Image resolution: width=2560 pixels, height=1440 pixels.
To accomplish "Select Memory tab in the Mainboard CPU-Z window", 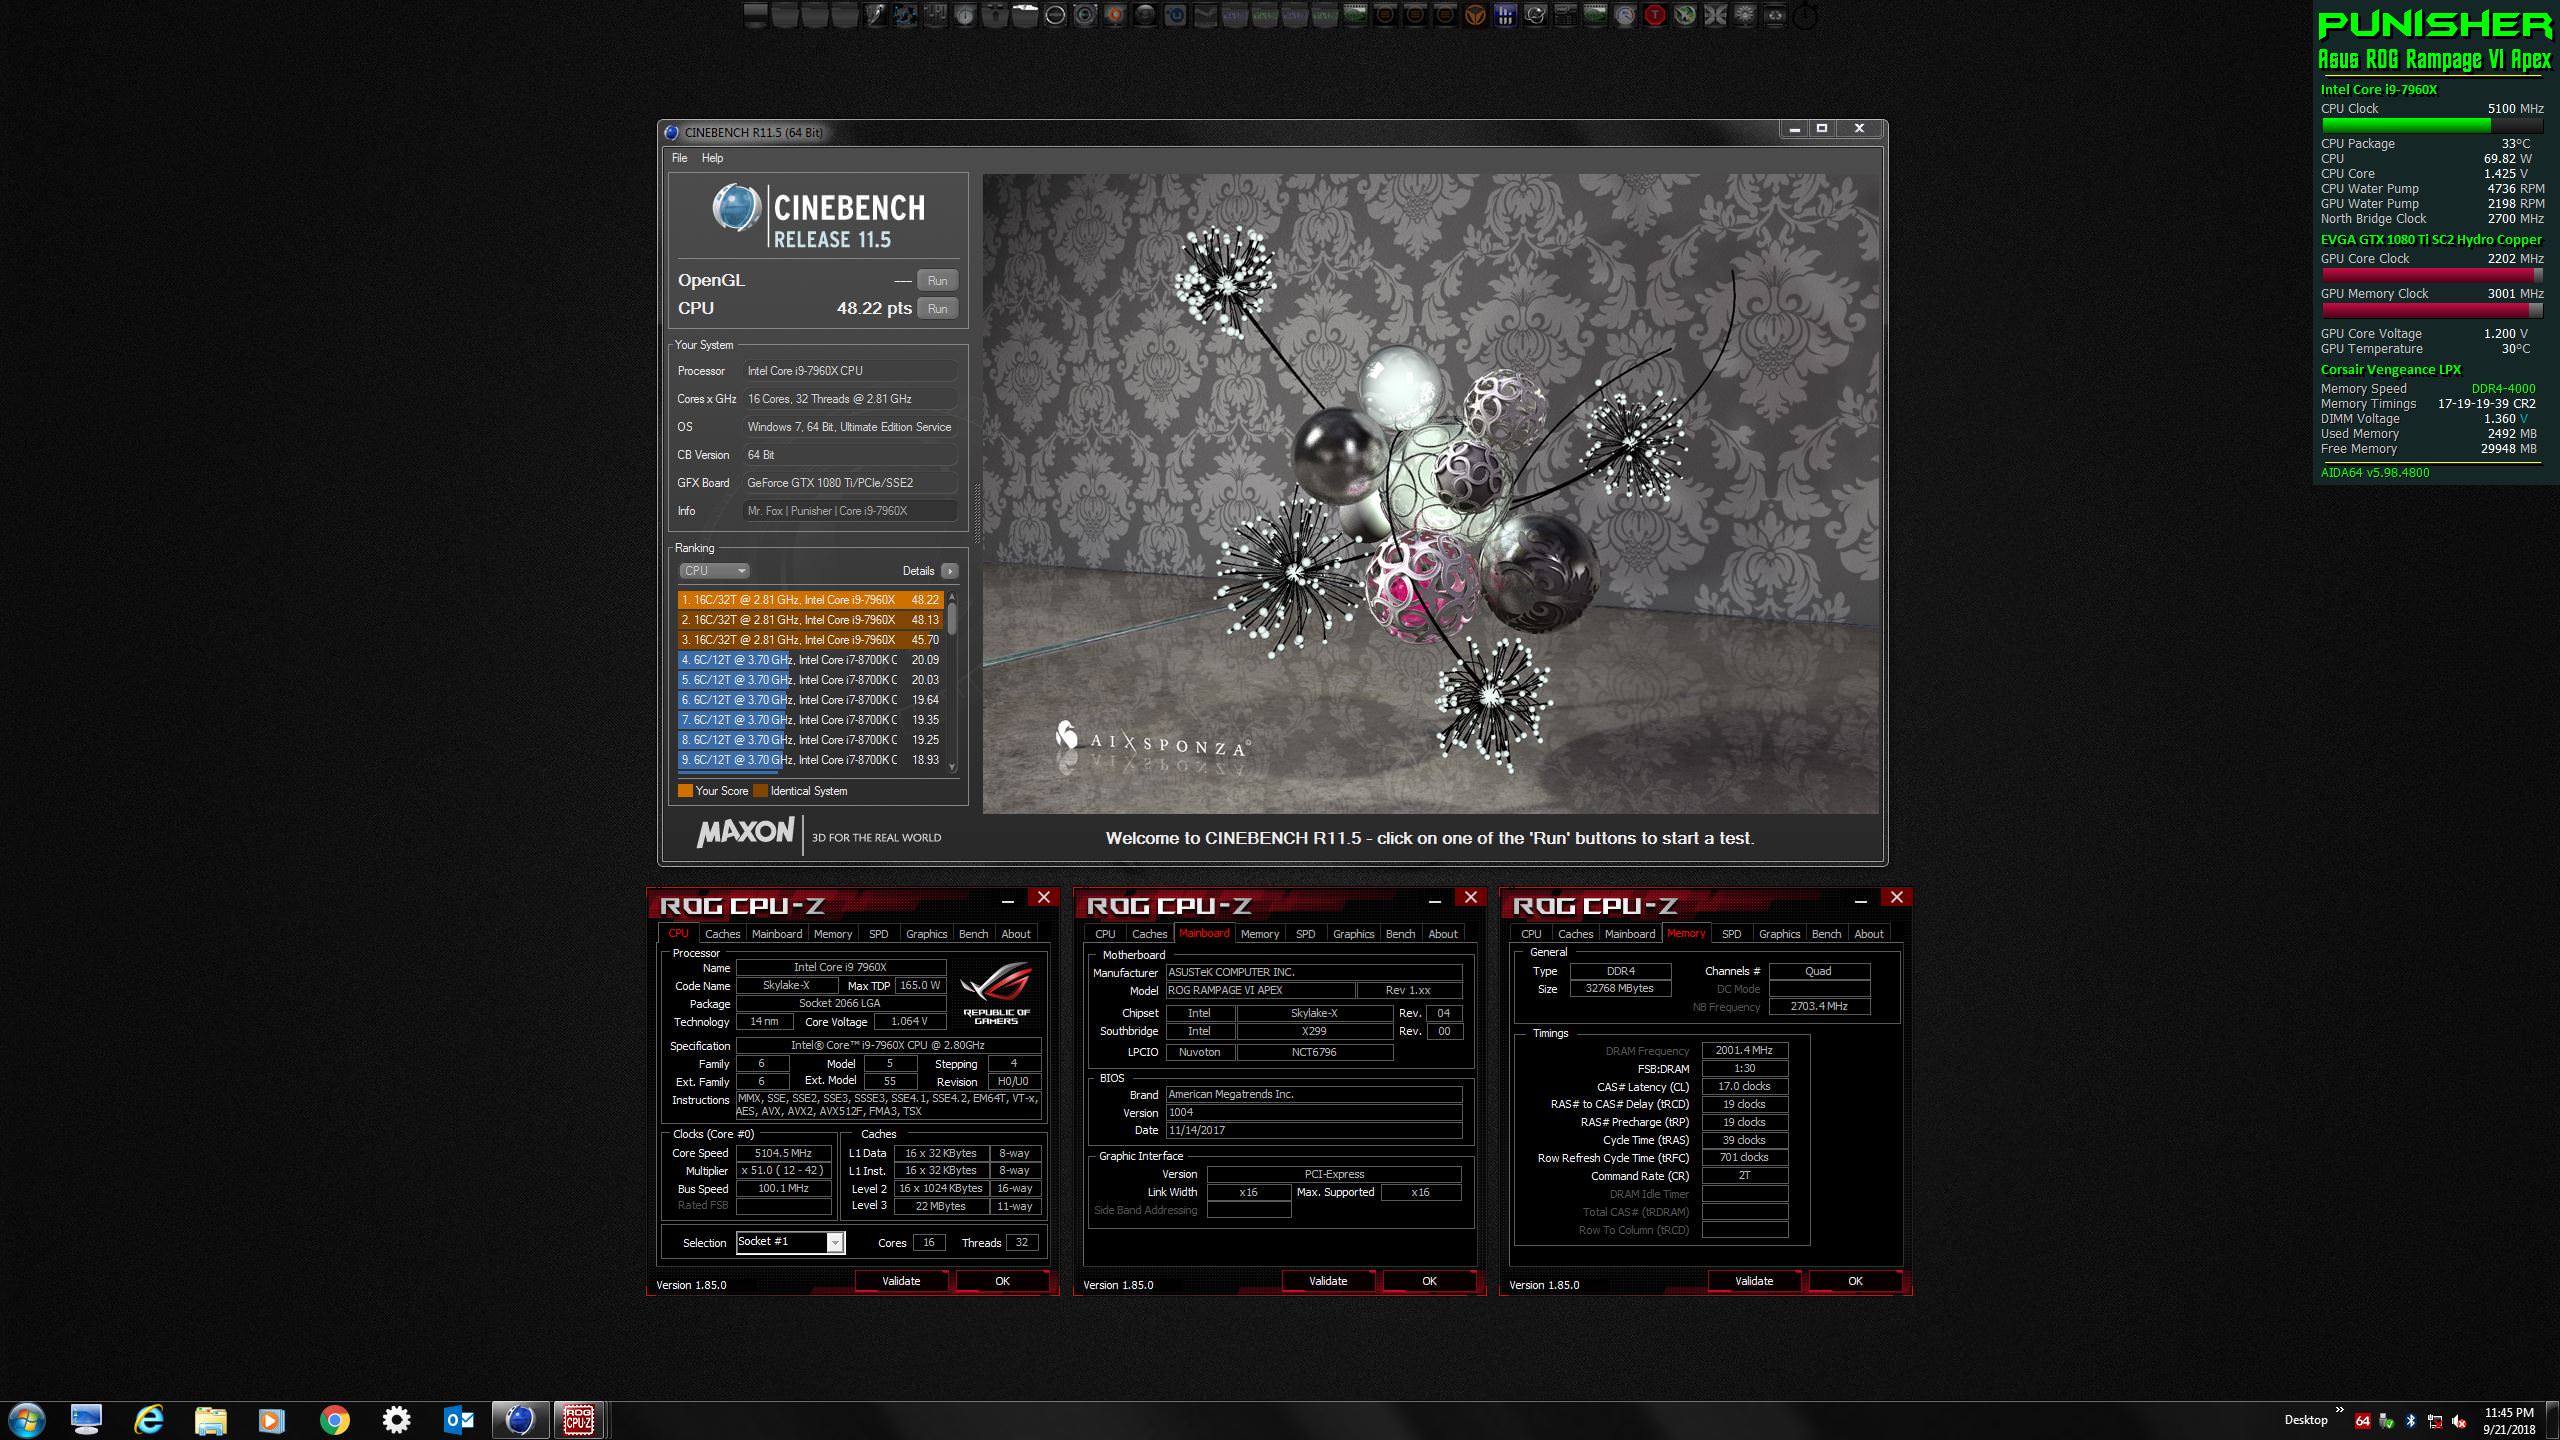I will point(1260,934).
